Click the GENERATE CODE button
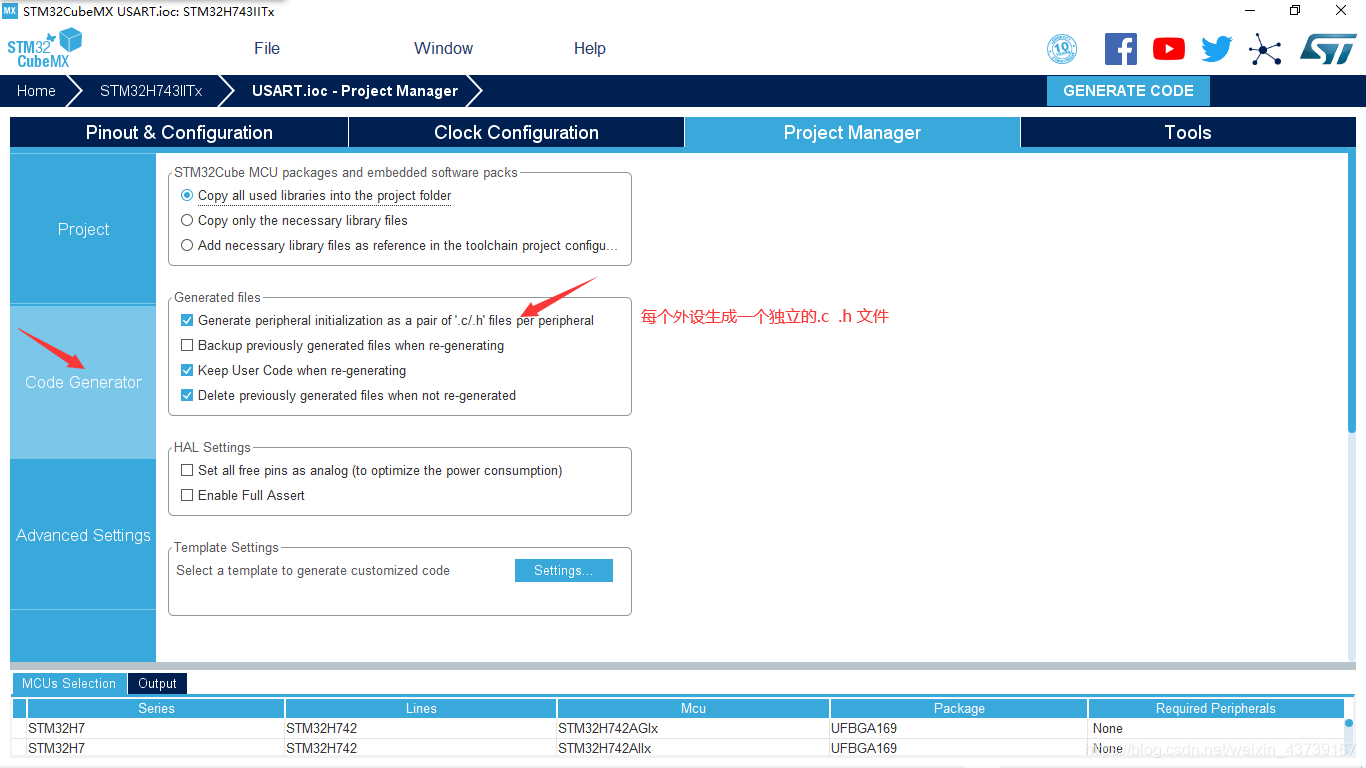1366x768 pixels. [x=1128, y=90]
